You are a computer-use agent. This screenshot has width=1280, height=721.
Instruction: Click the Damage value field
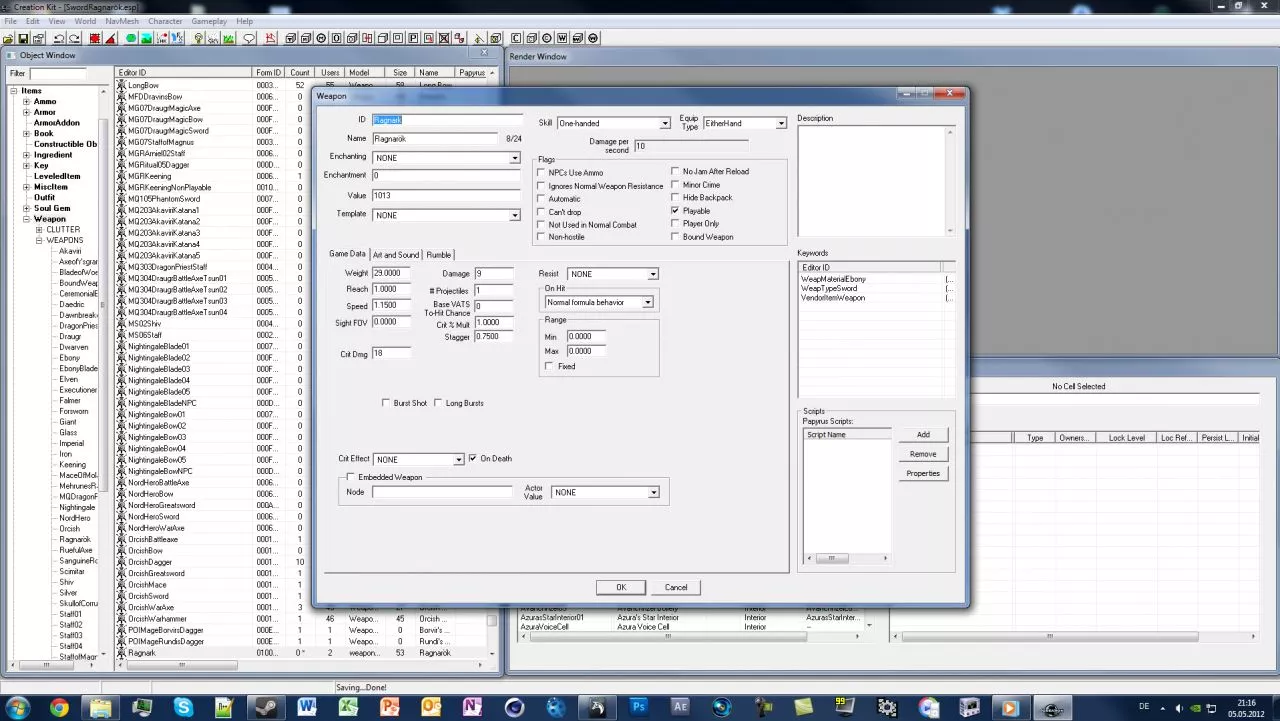pyautogui.click(x=494, y=274)
